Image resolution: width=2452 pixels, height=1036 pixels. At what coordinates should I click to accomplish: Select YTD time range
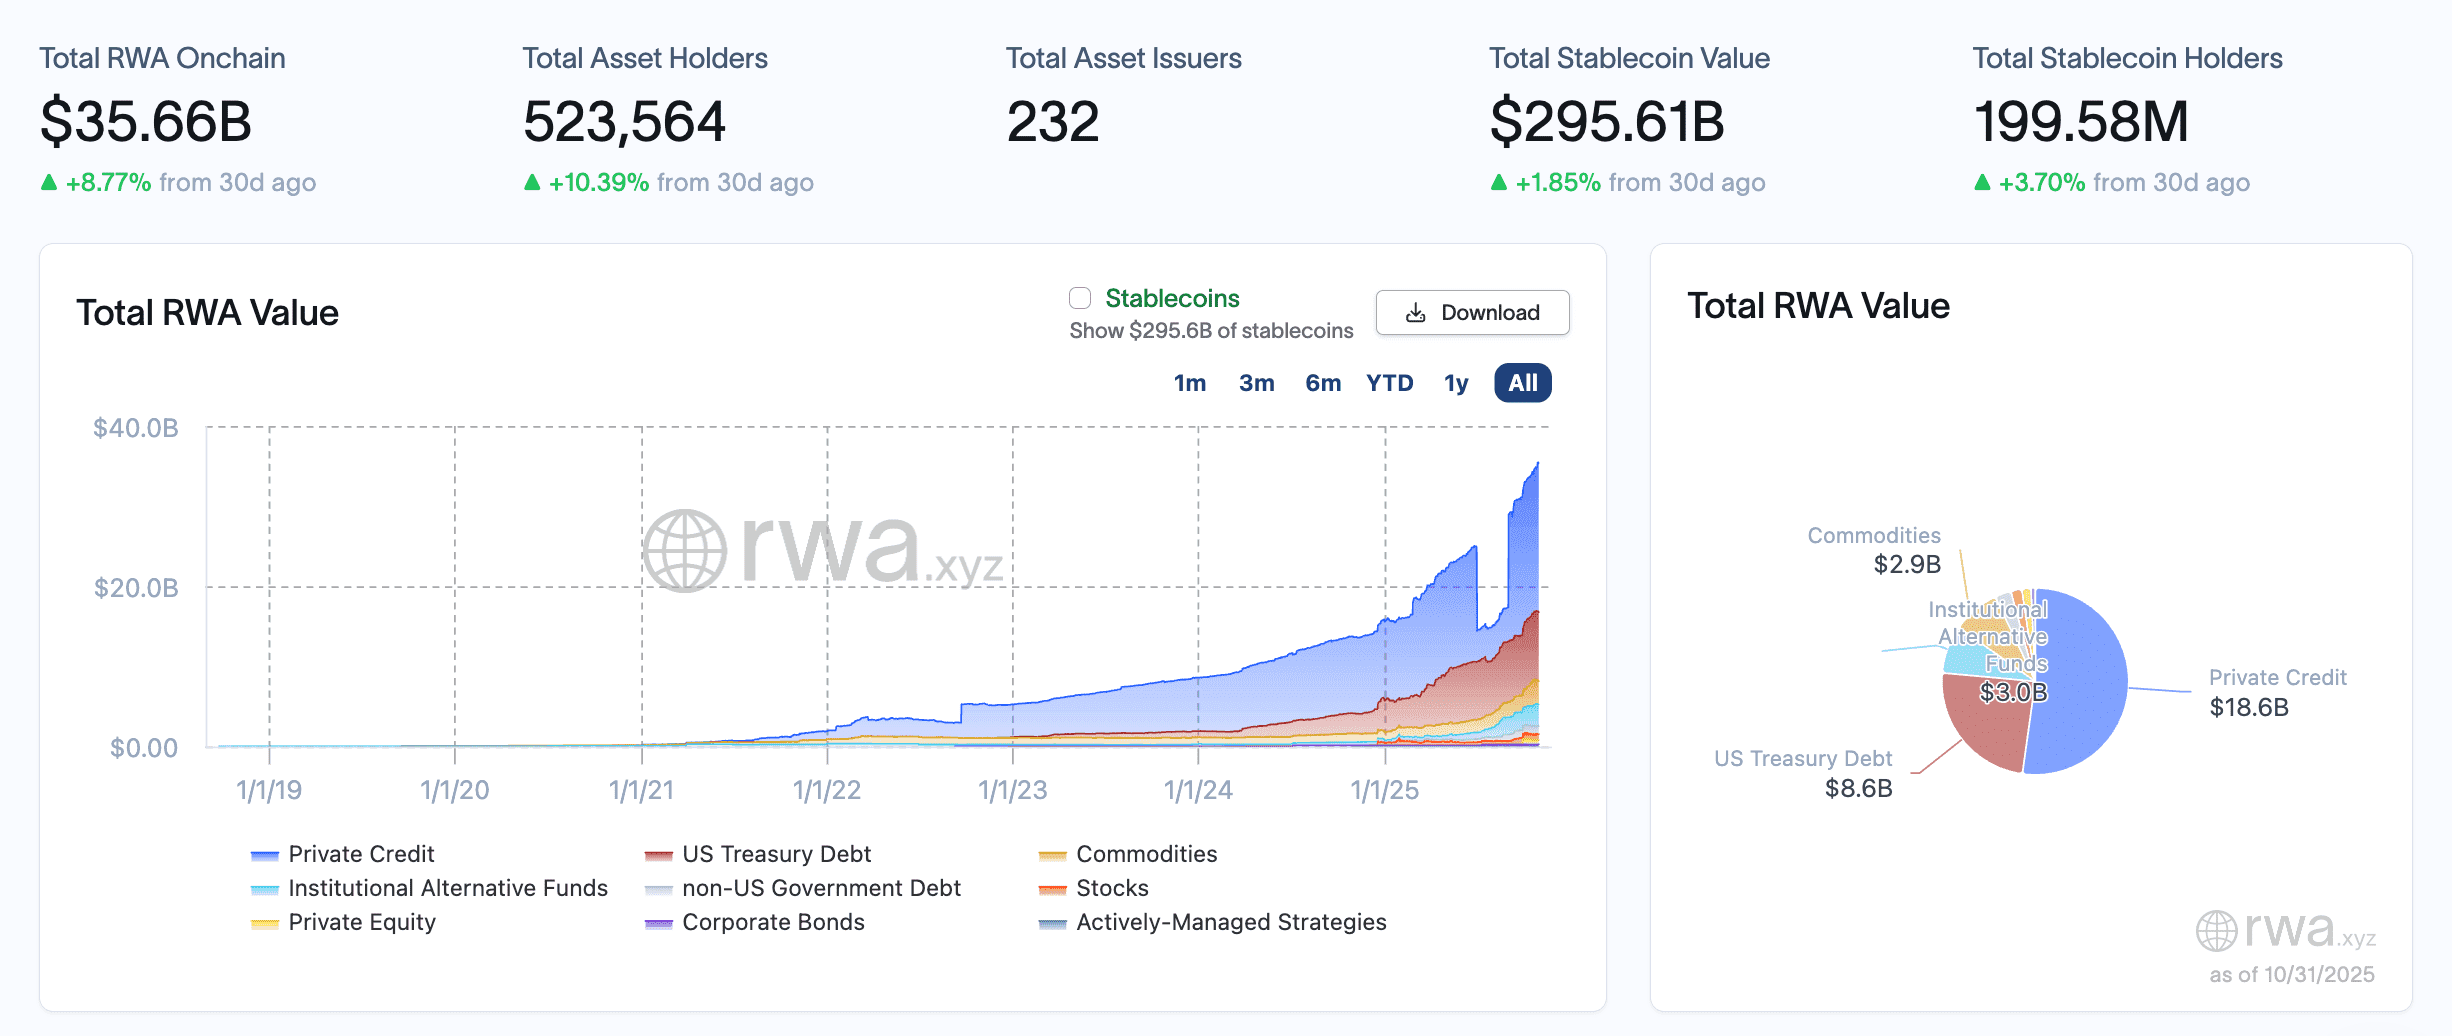1389,383
